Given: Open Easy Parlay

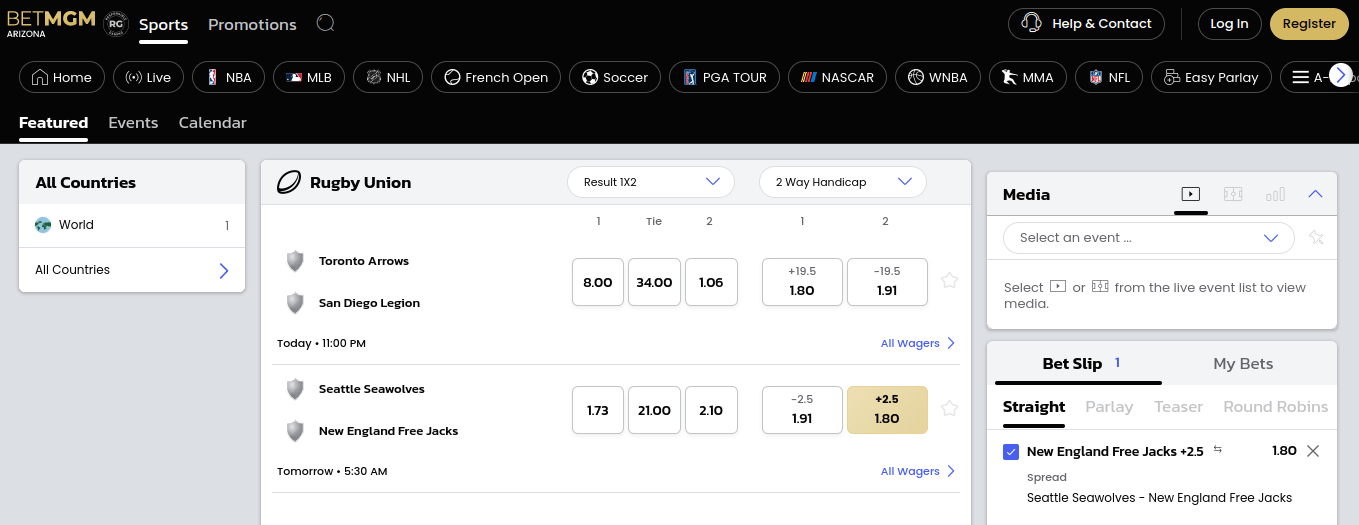Looking at the screenshot, I should point(1211,77).
